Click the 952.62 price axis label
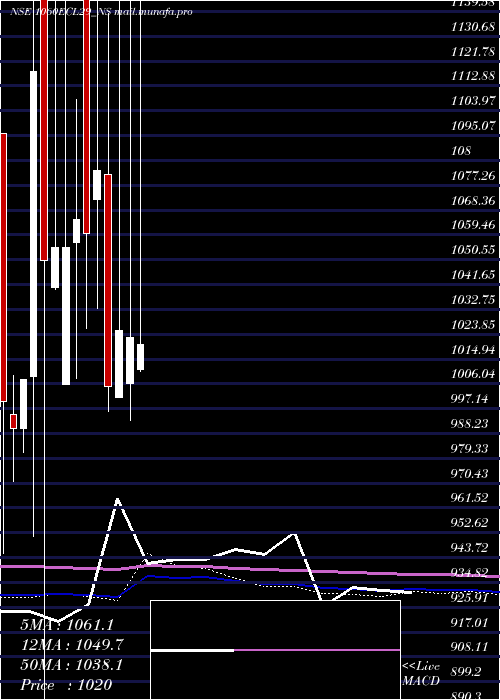The height and width of the screenshot is (700, 500). (x=470, y=523)
